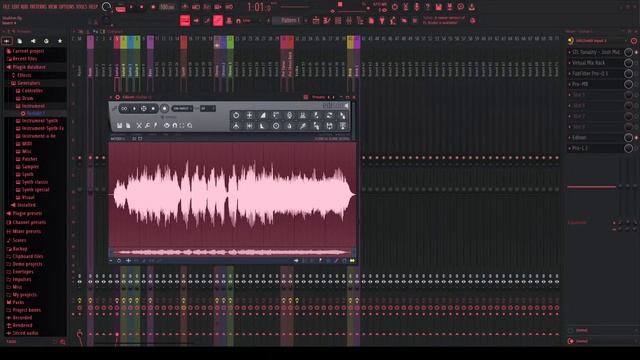Select Sliced audio folder in browser
Screen dimensions: 640x360
coord(25,333)
